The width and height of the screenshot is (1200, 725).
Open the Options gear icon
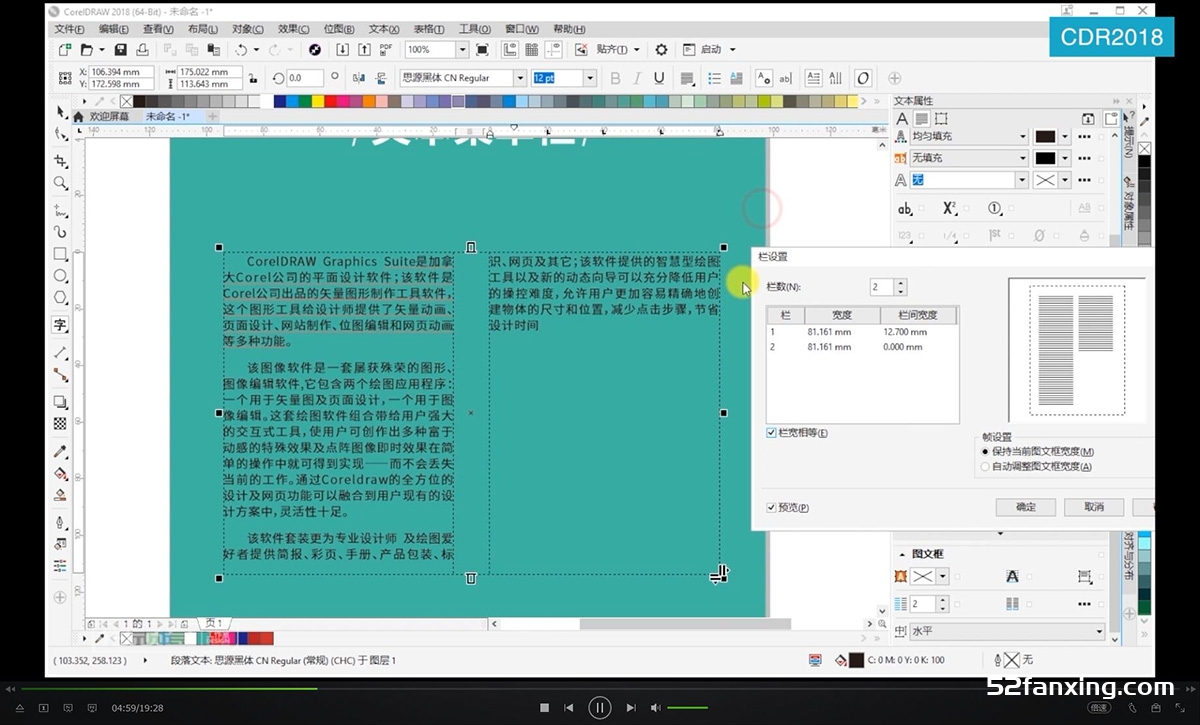coord(661,49)
